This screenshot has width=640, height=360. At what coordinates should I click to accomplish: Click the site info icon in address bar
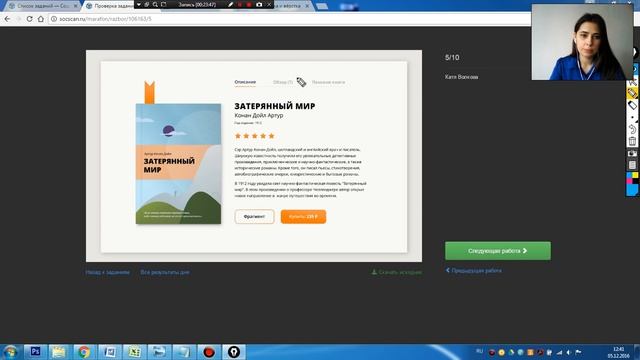[x=54, y=19]
